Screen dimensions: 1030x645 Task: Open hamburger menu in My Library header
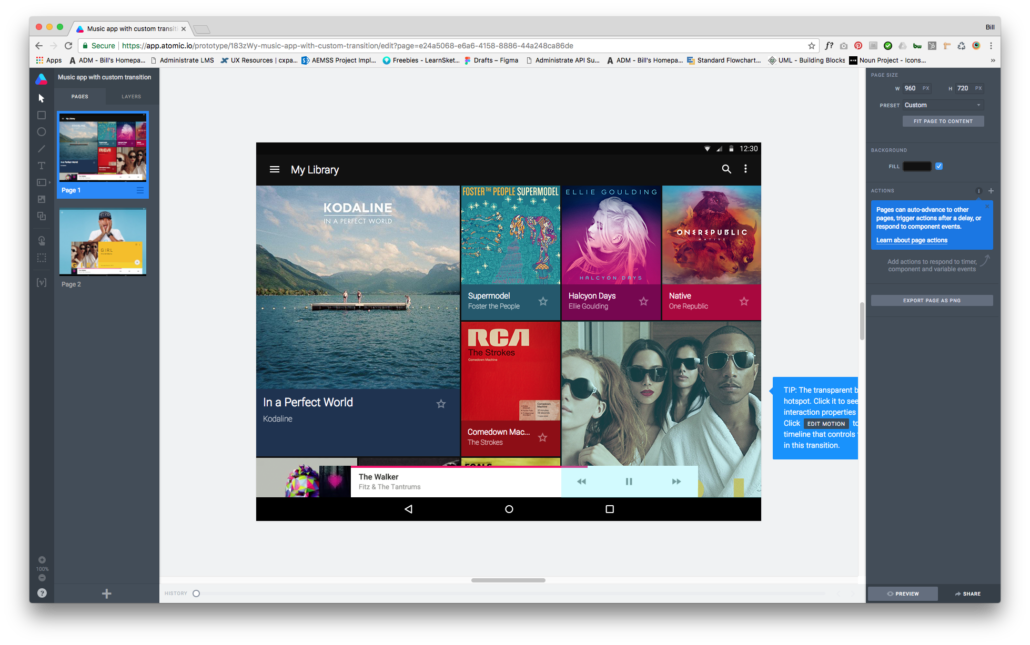point(275,169)
